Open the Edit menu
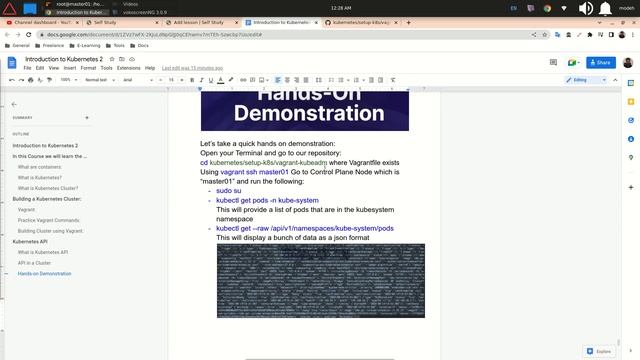The image size is (640, 360). (40, 68)
